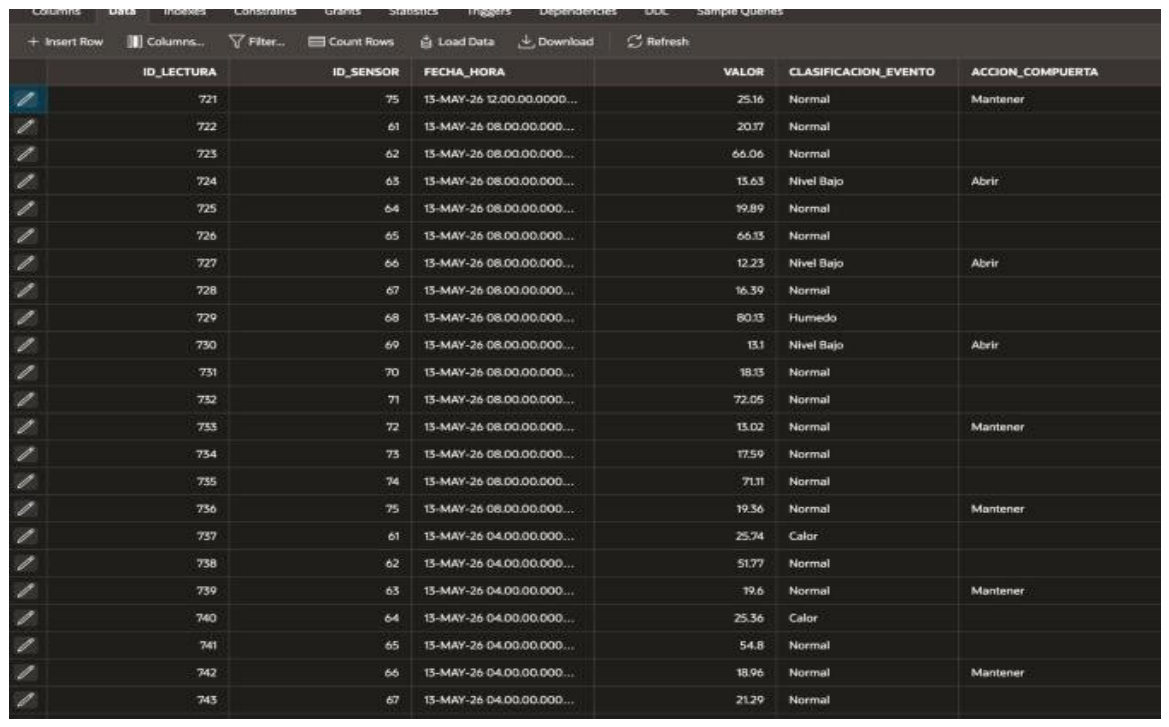Select the VALOR cell 25.16

point(685,99)
